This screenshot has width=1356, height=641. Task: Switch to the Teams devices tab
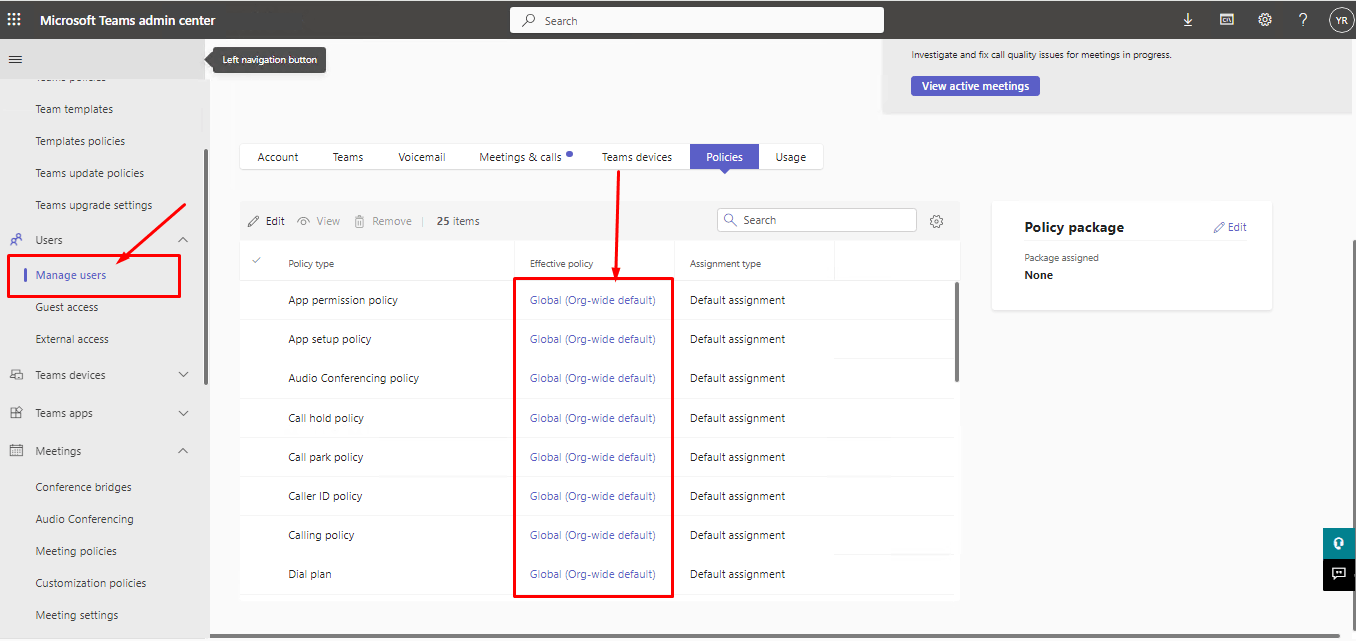[x=637, y=157]
